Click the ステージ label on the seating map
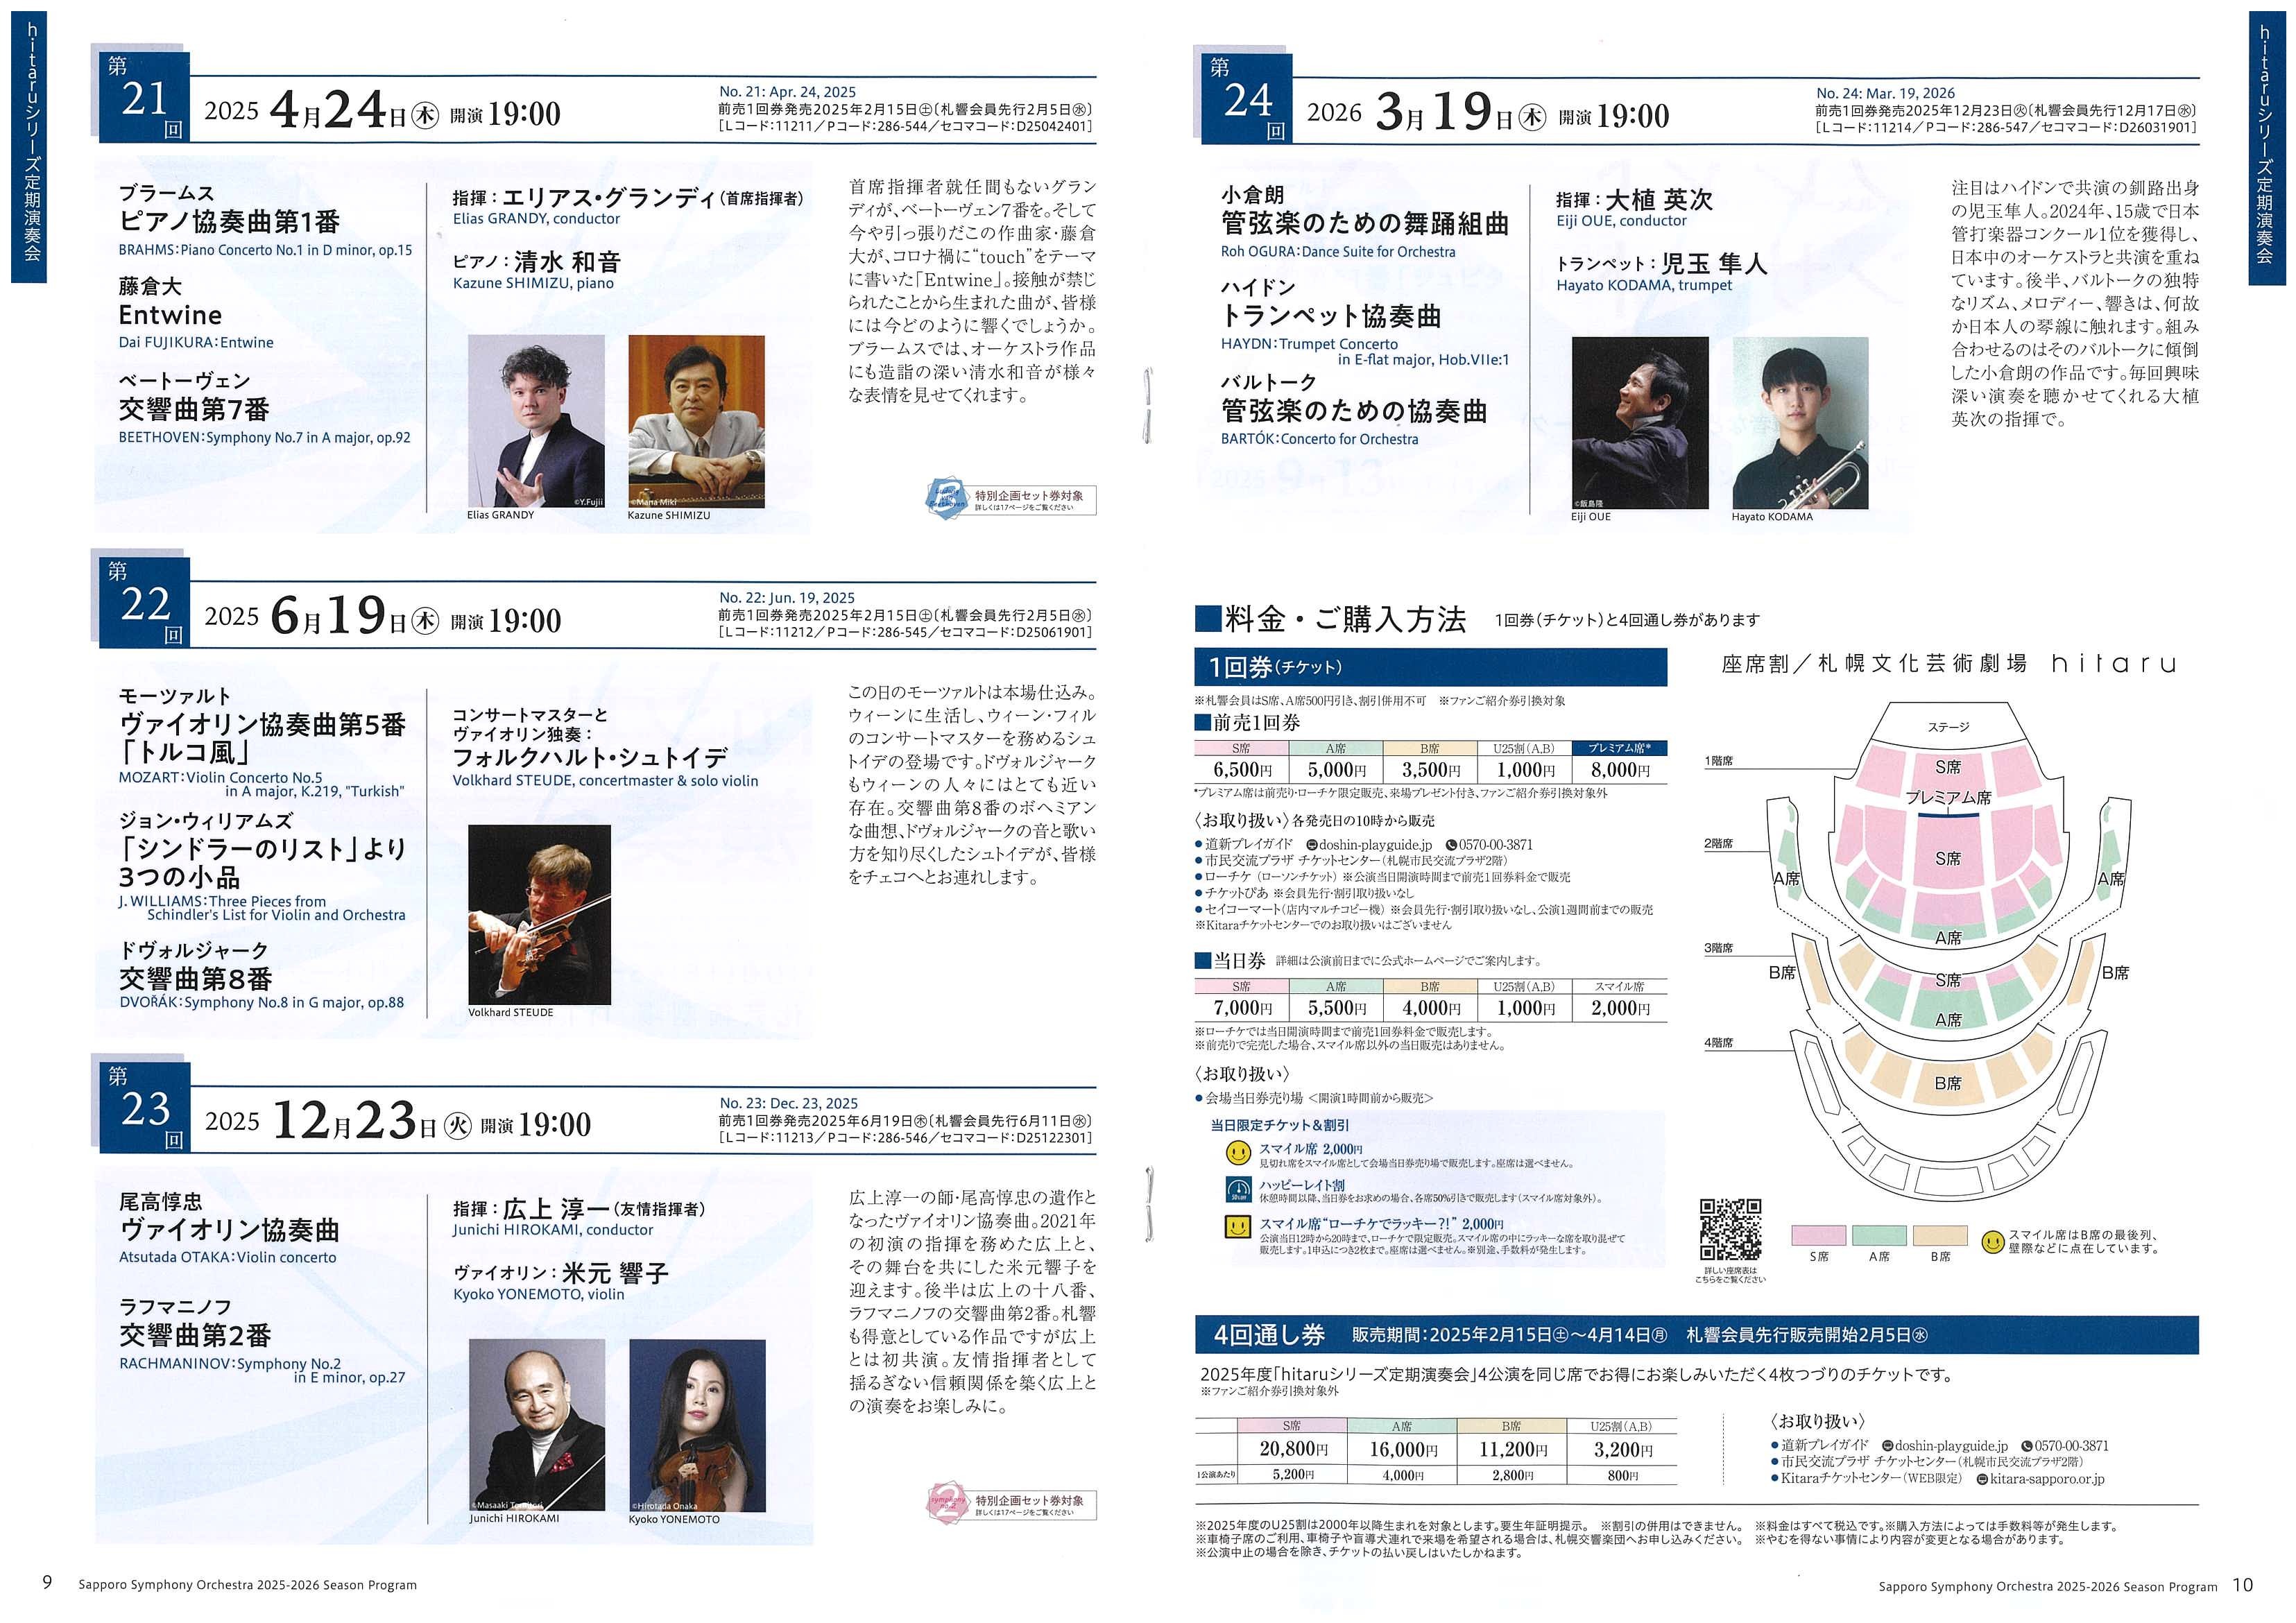Image resolution: width=2296 pixels, height=1623 pixels. [x=1948, y=727]
